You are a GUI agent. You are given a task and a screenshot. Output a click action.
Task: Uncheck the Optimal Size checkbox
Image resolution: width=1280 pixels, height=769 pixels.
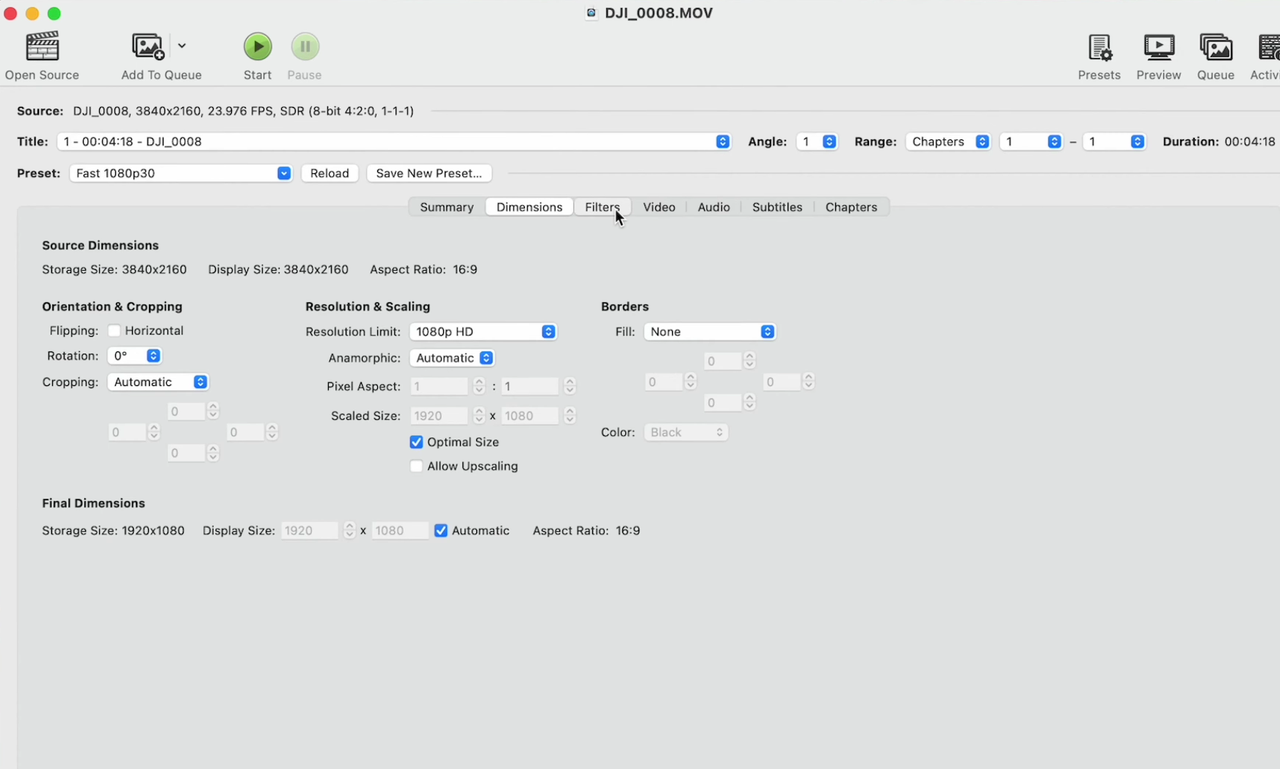point(416,442)
